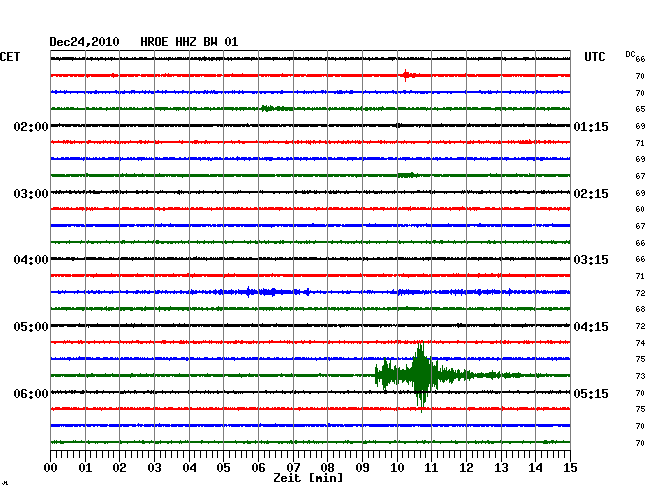Click x-axis minute label "03"
Image resolution: width=650 pixels, height=494 pixels.
coord(154,468)
